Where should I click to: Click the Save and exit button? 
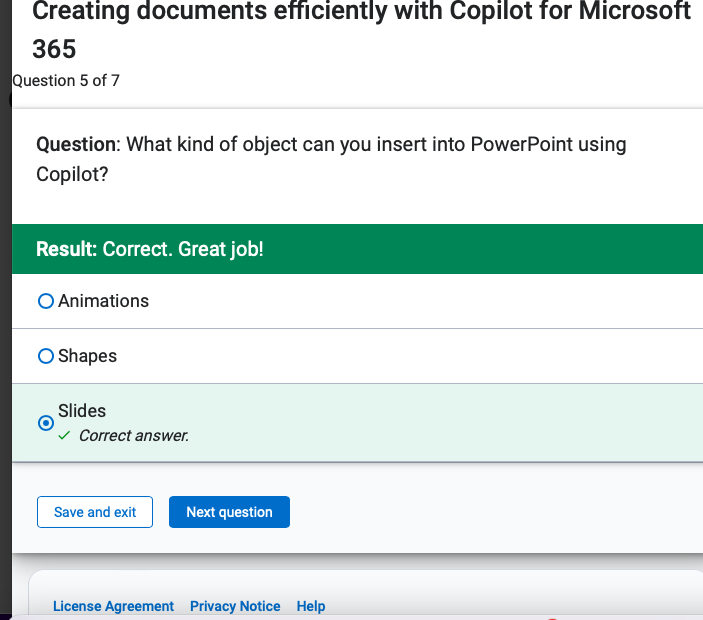tap(95, 512)
